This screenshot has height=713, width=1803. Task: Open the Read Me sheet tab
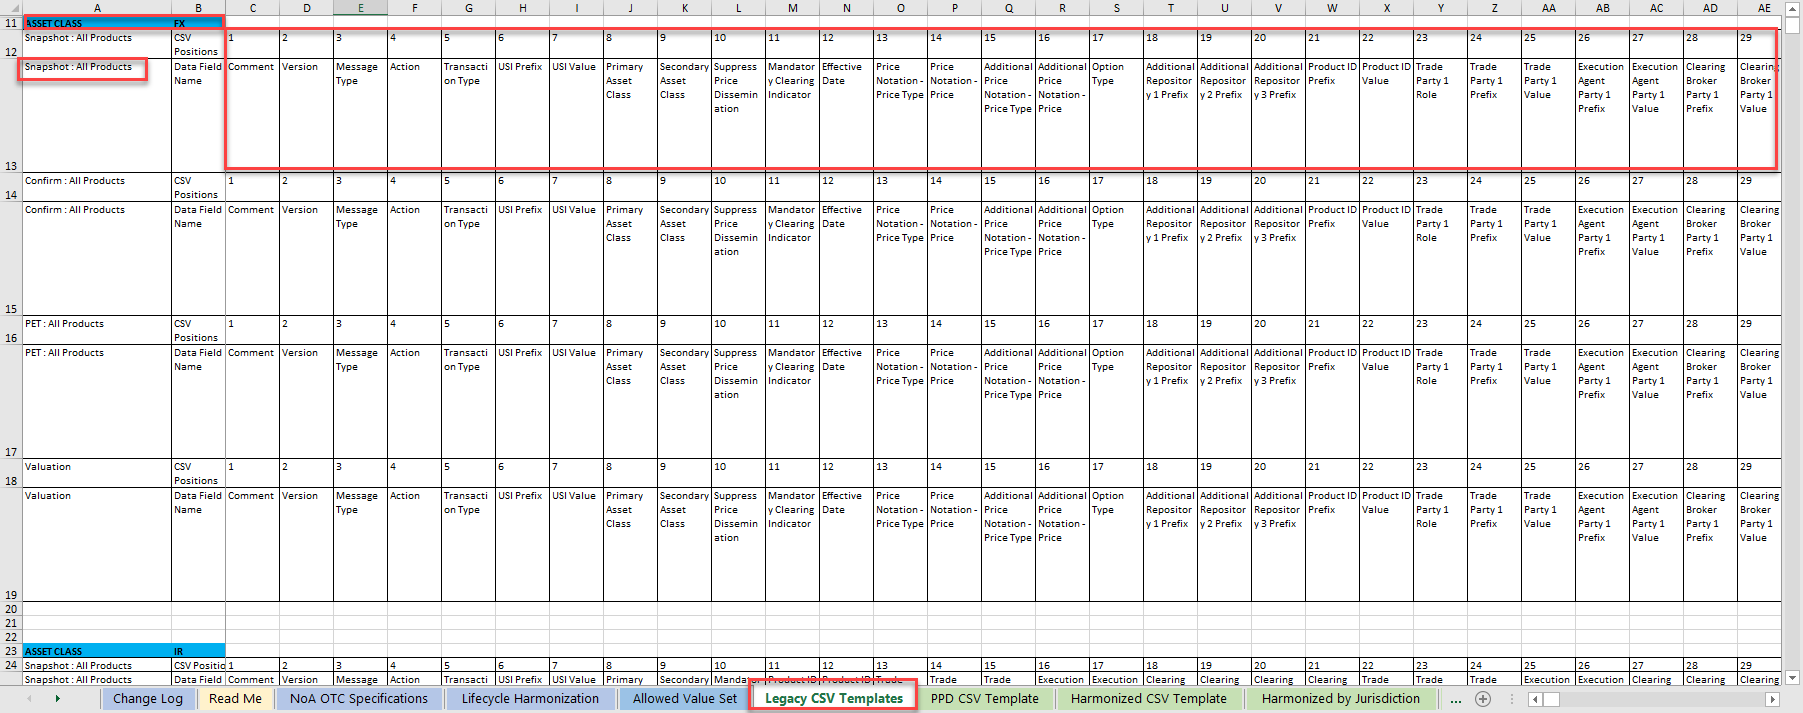[x=235, y=699]
